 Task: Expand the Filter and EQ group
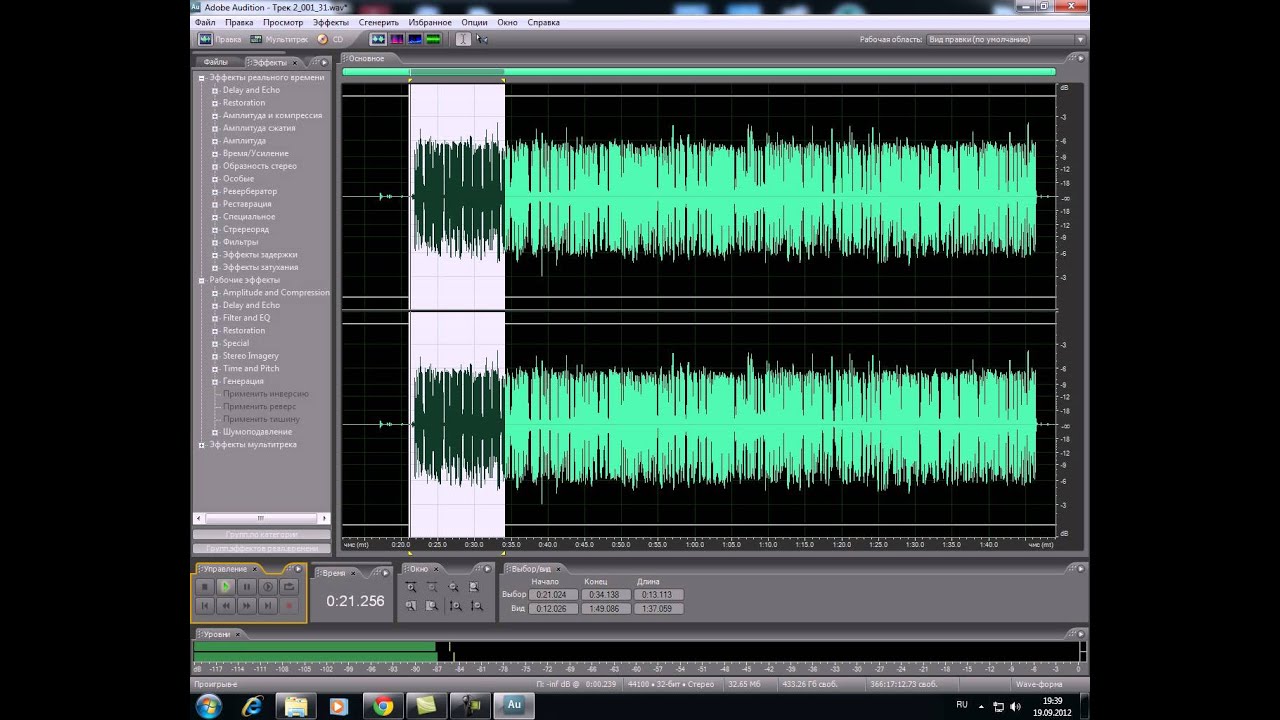[214, 318]
